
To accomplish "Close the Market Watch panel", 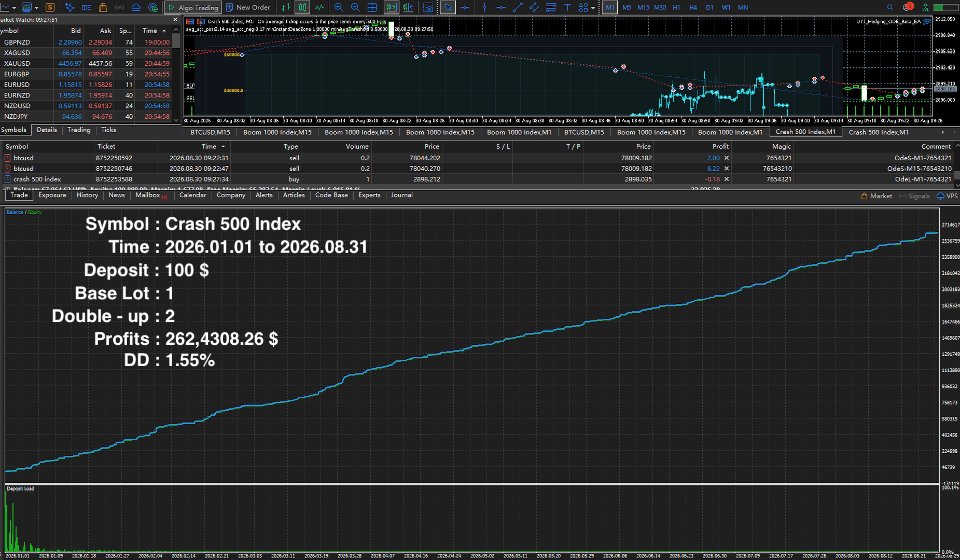I will click(176, 20).
